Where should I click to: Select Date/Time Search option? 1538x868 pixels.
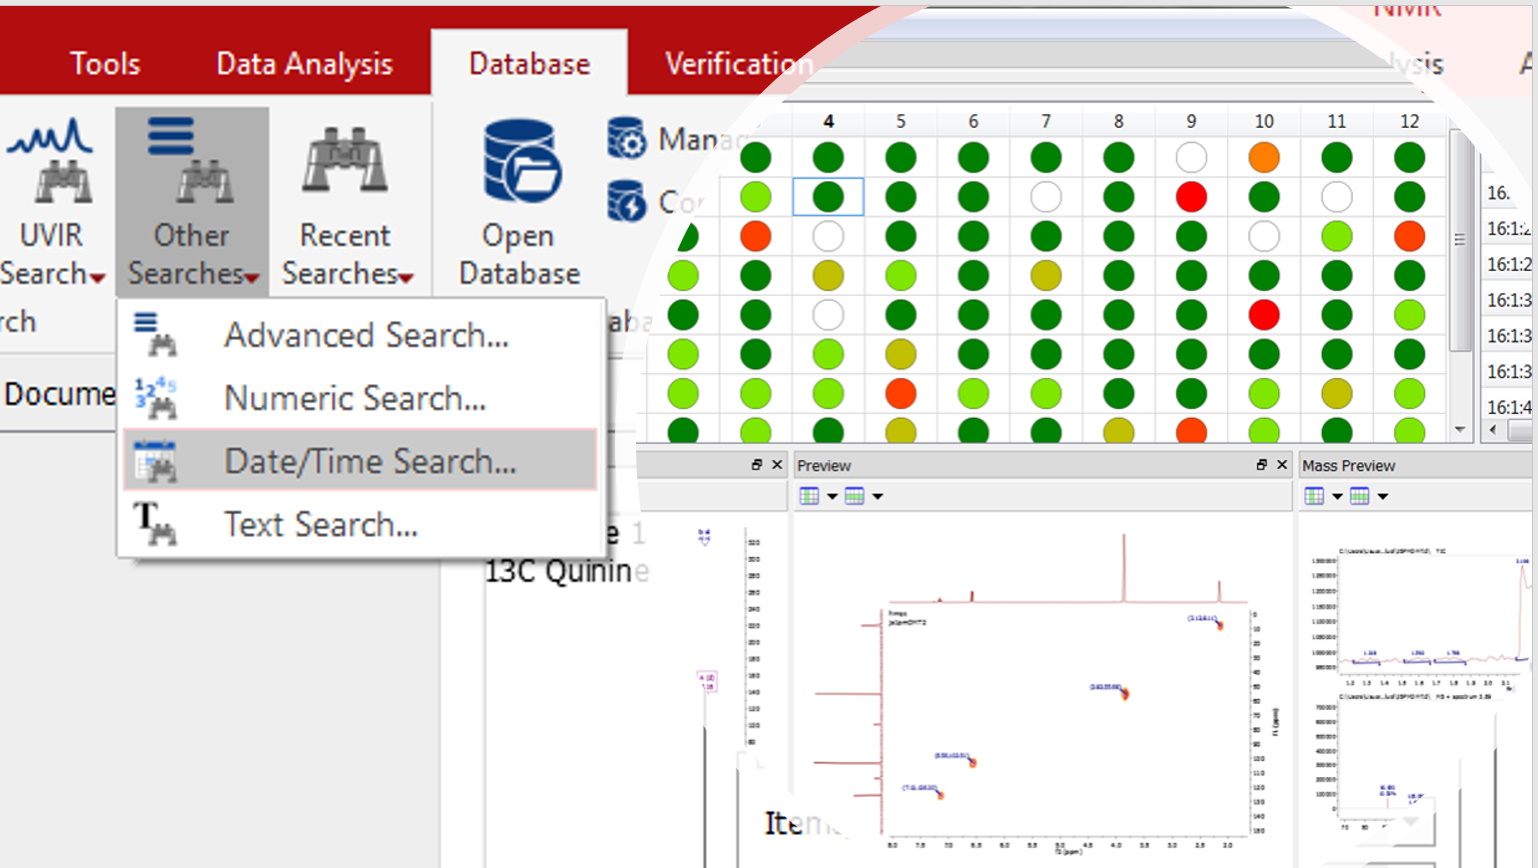click(369, 462)
